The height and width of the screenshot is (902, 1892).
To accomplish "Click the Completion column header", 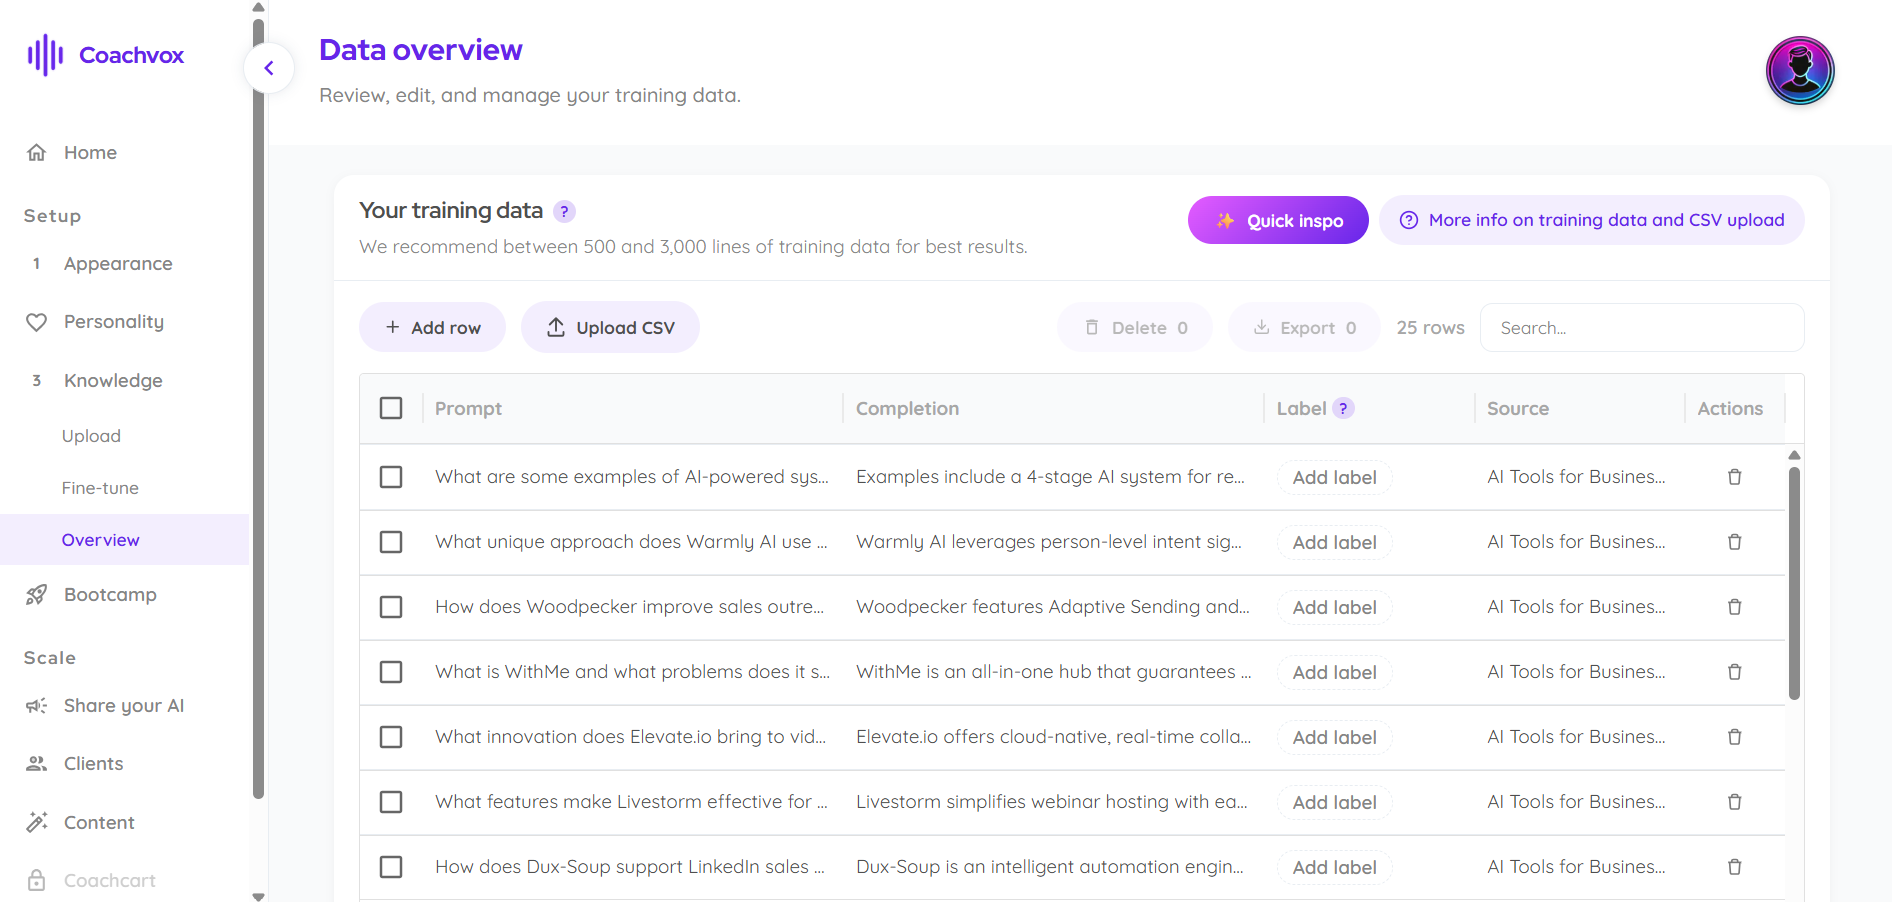I will (907, 408).
